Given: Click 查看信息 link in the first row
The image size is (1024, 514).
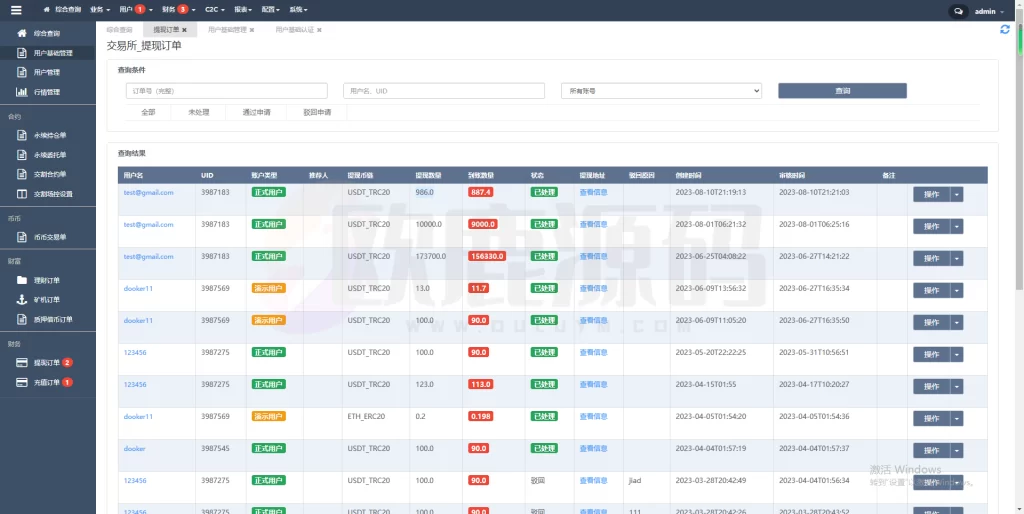Looking at the screenshot, I should [x=593, y=193].
